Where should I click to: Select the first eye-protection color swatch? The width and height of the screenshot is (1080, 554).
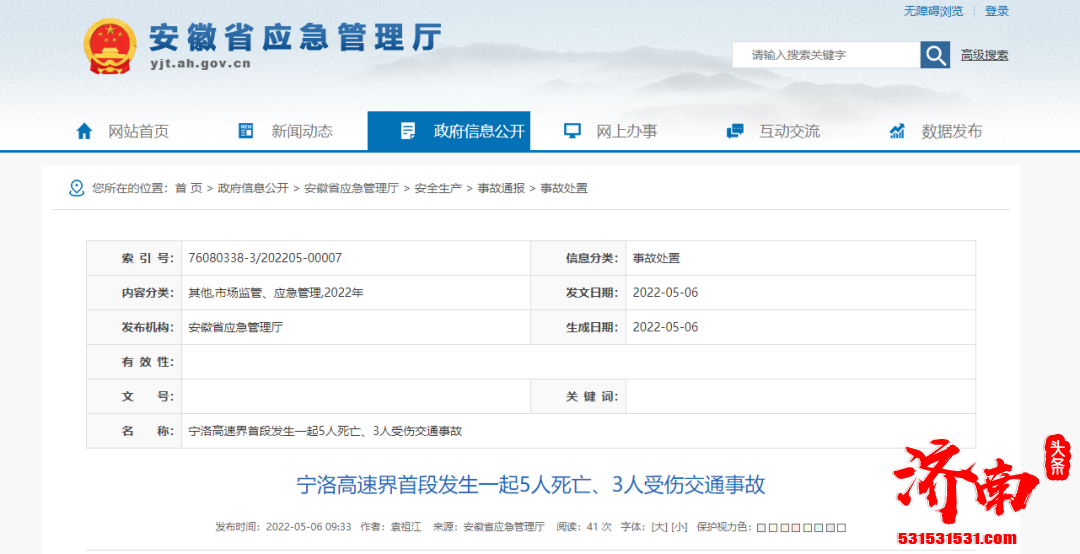[x=761, y=528]
